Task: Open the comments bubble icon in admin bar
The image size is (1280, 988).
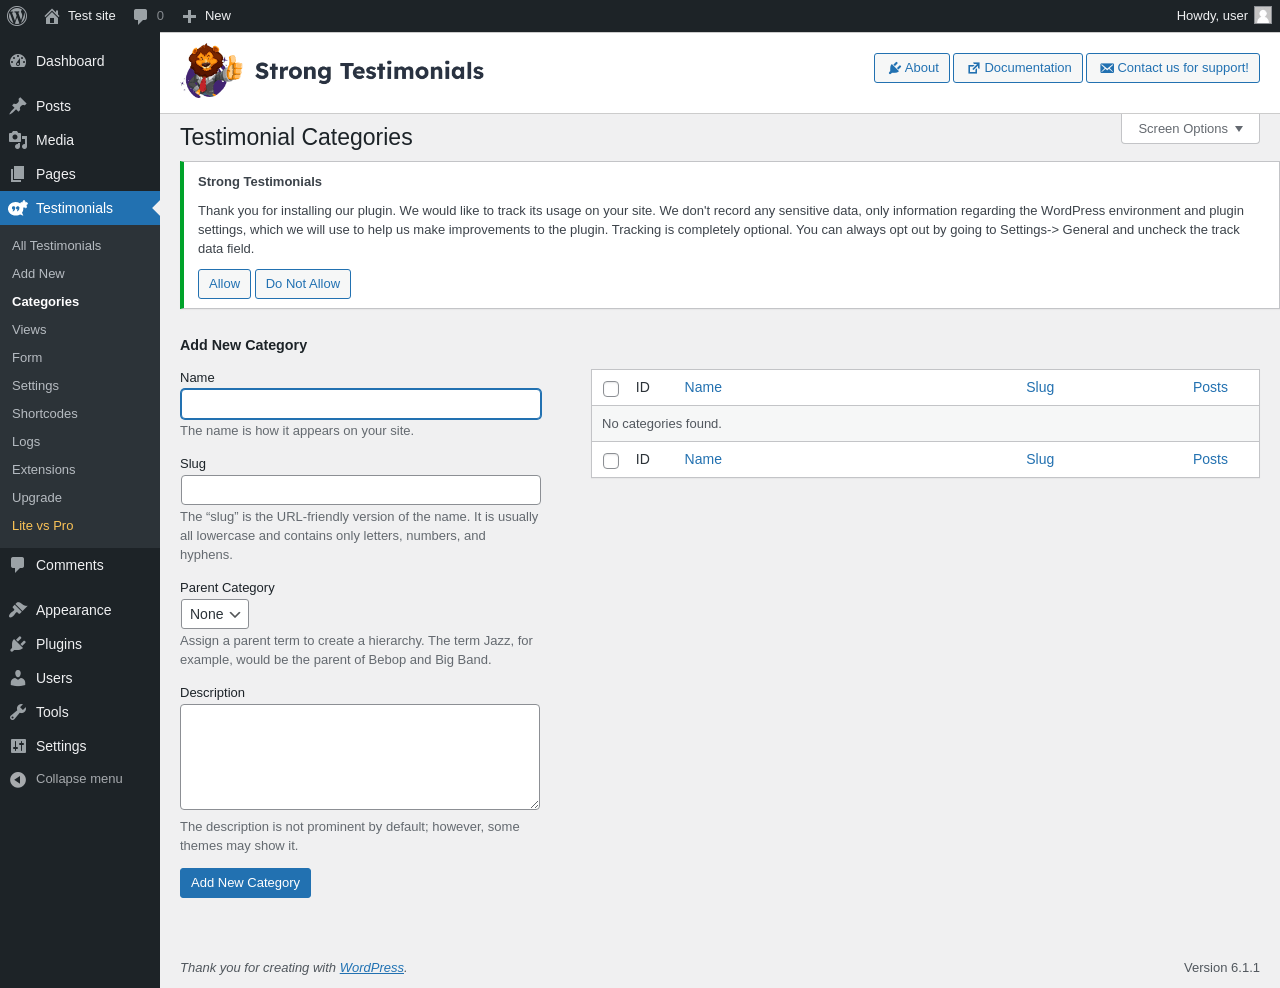Action: (x=141, y=16)
